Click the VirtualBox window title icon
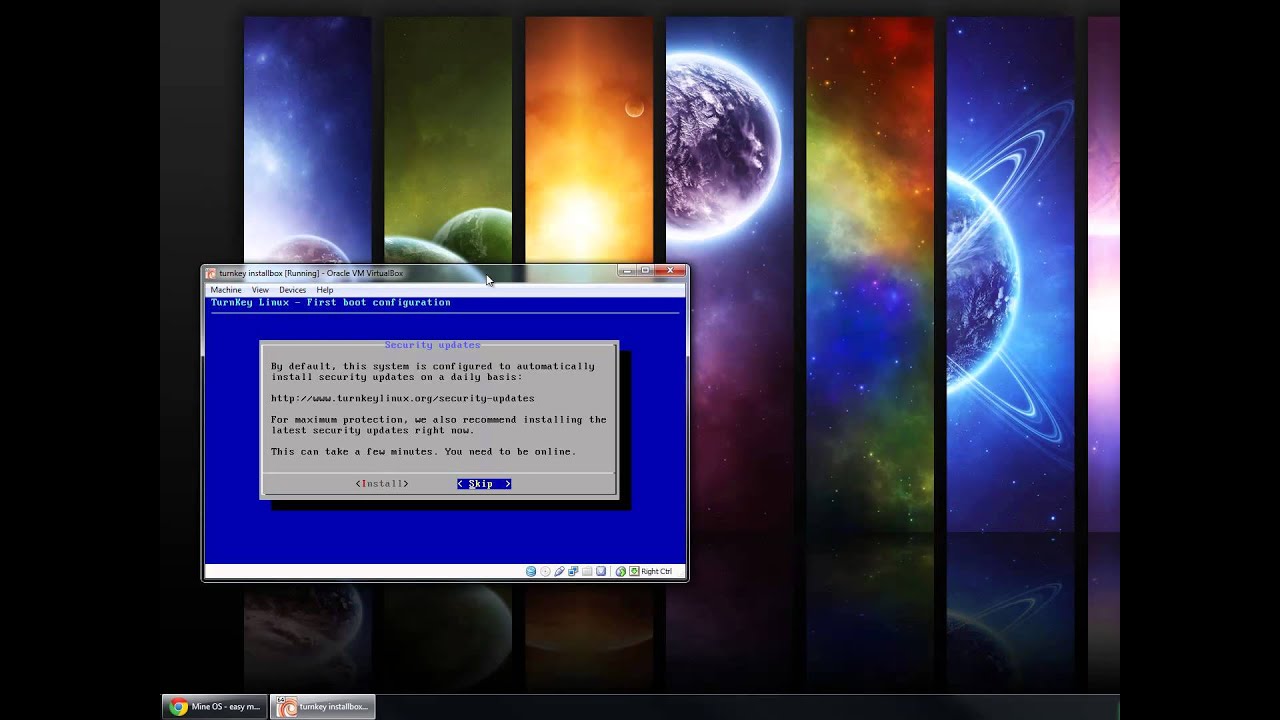 211,273
